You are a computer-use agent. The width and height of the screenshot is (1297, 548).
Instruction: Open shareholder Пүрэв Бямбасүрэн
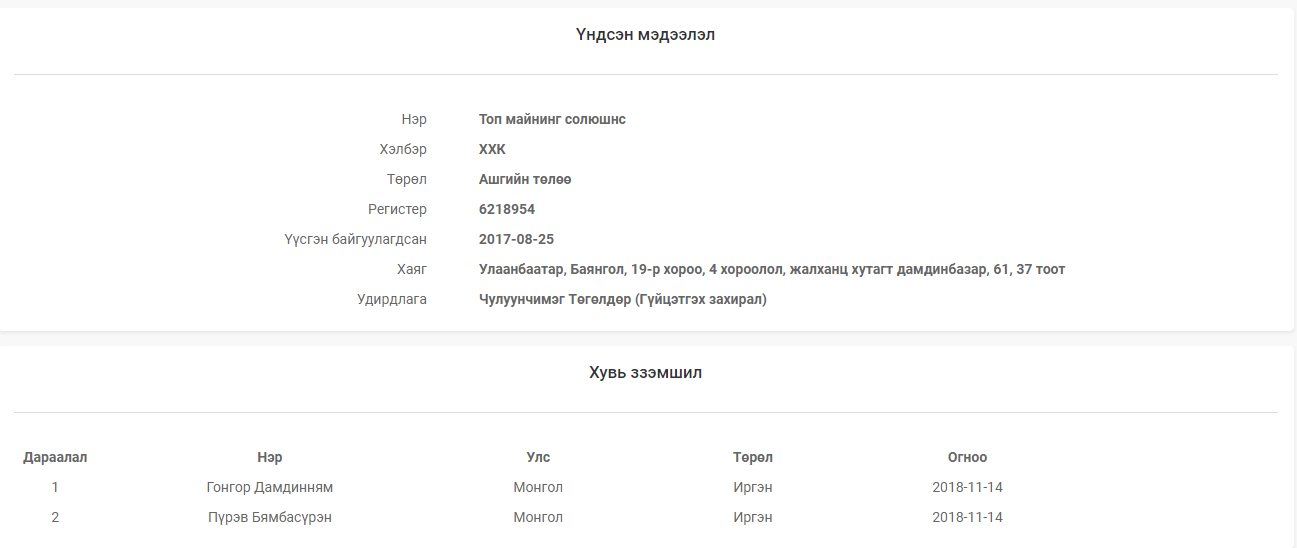(x=269, y=517)
